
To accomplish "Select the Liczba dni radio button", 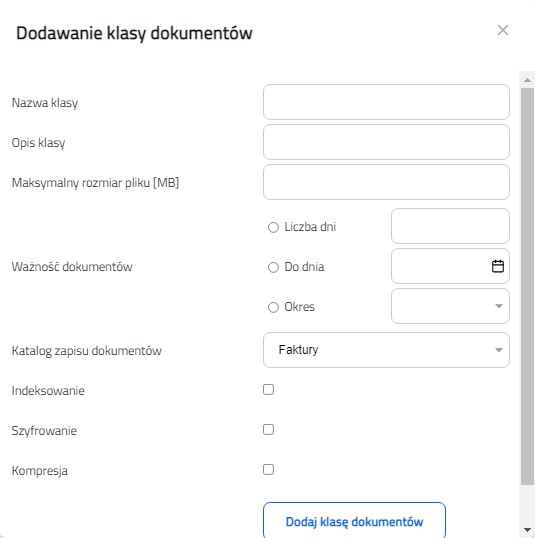I will point(273,227).
